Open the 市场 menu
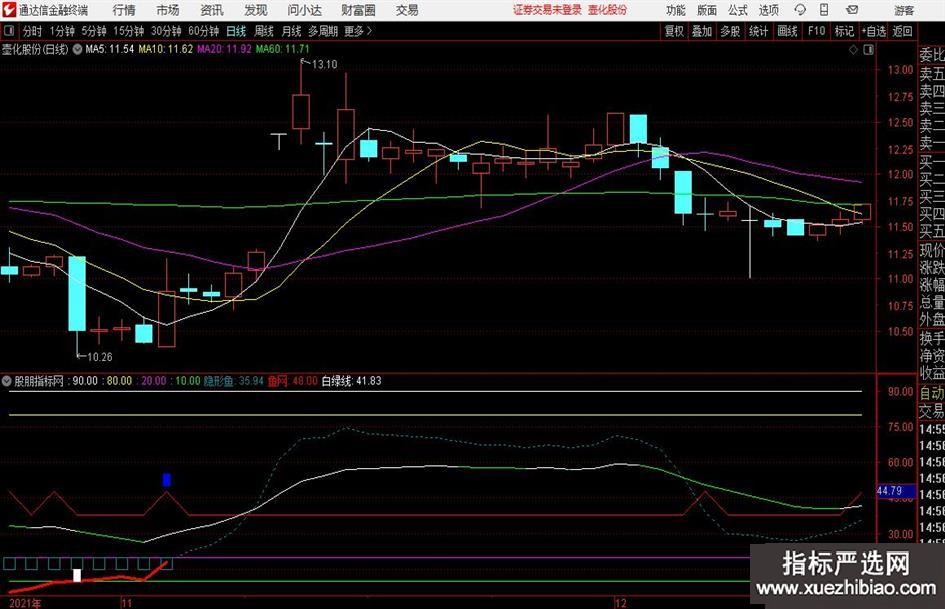This screenshot has width=945, height=609. point(168,10)
